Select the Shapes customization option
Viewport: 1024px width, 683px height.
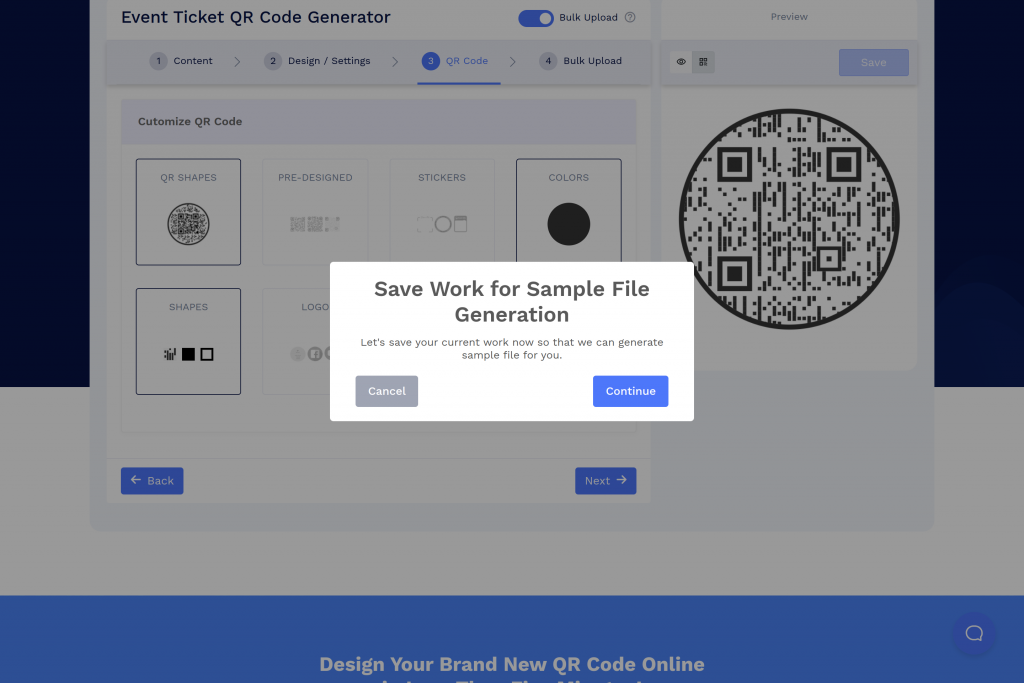[x=188, y=341]
